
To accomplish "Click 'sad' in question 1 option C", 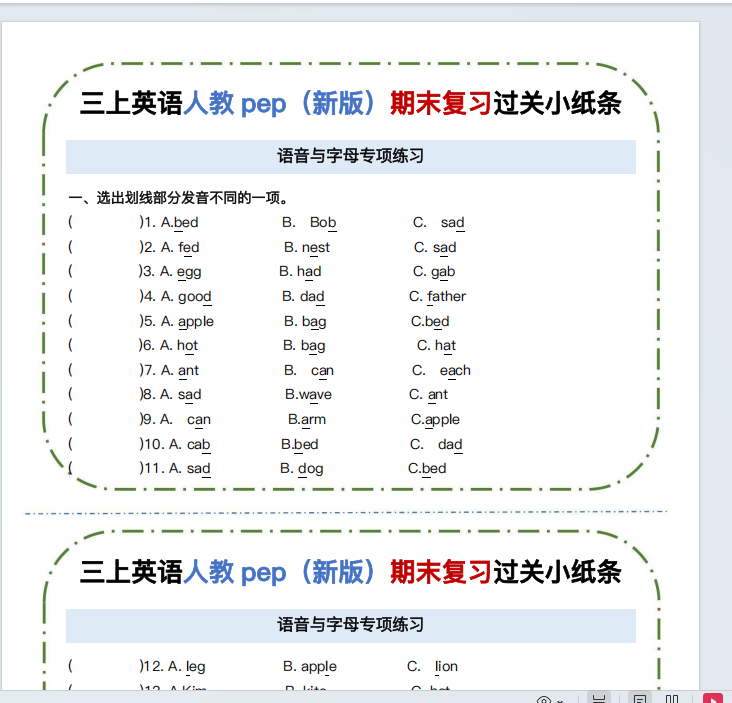I will (x=452, y=223).
